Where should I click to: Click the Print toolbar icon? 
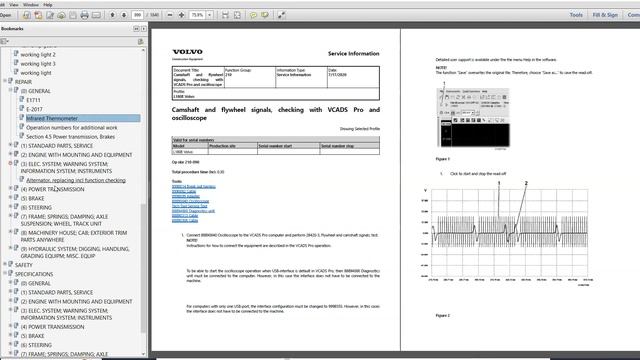pos(84,15)
